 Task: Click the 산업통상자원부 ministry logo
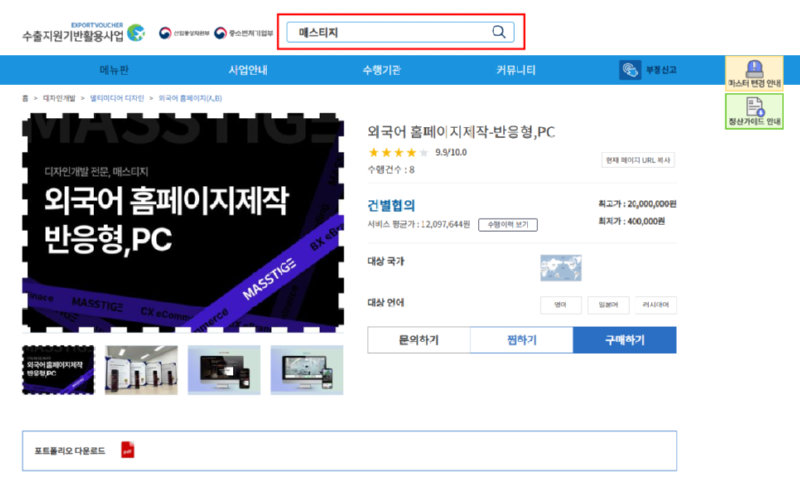pos(184,33)
